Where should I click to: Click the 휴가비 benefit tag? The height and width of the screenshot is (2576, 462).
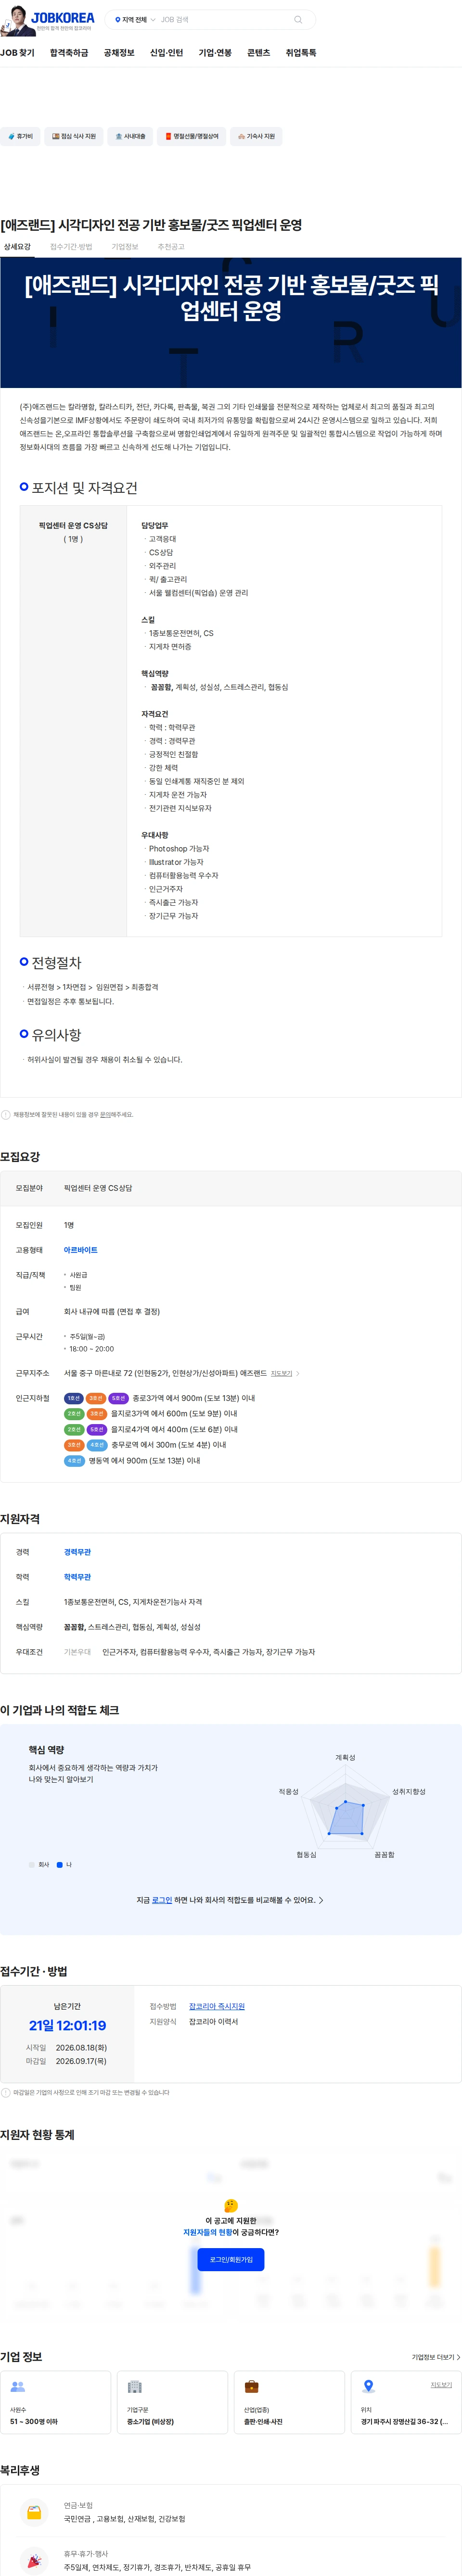[20, 136]
